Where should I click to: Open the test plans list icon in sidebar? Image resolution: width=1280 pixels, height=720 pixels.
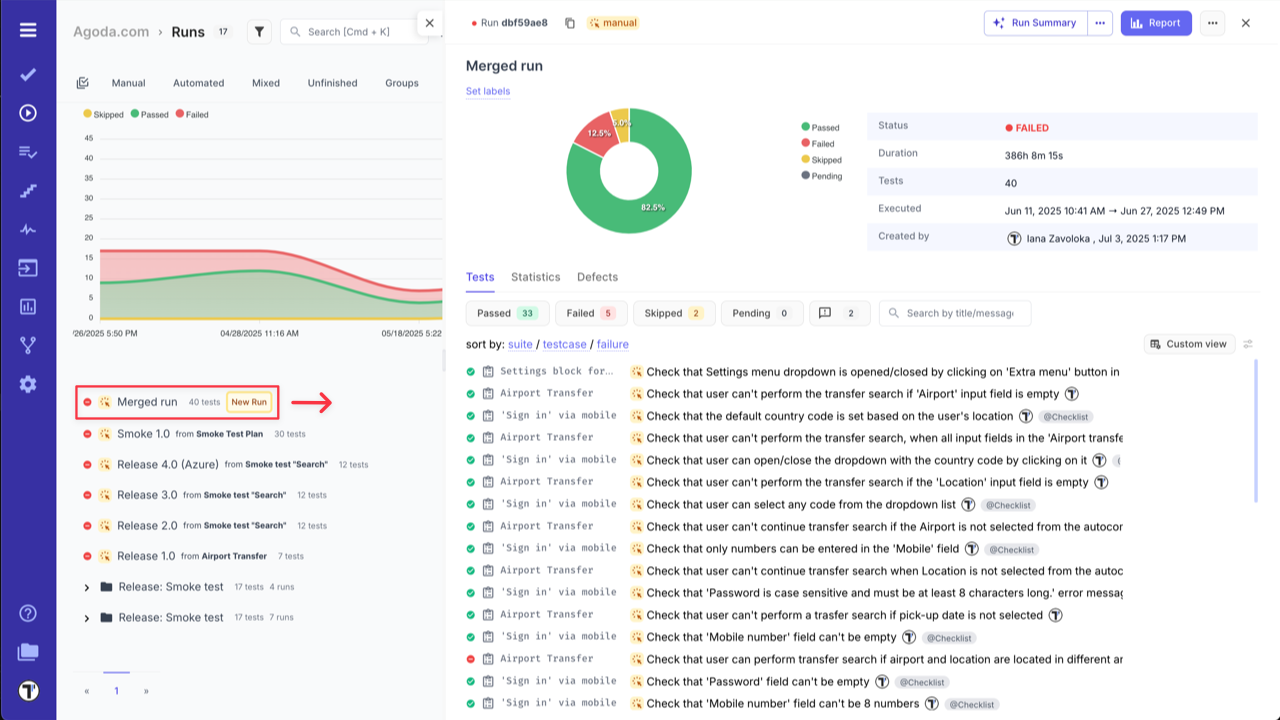[28, 152]
